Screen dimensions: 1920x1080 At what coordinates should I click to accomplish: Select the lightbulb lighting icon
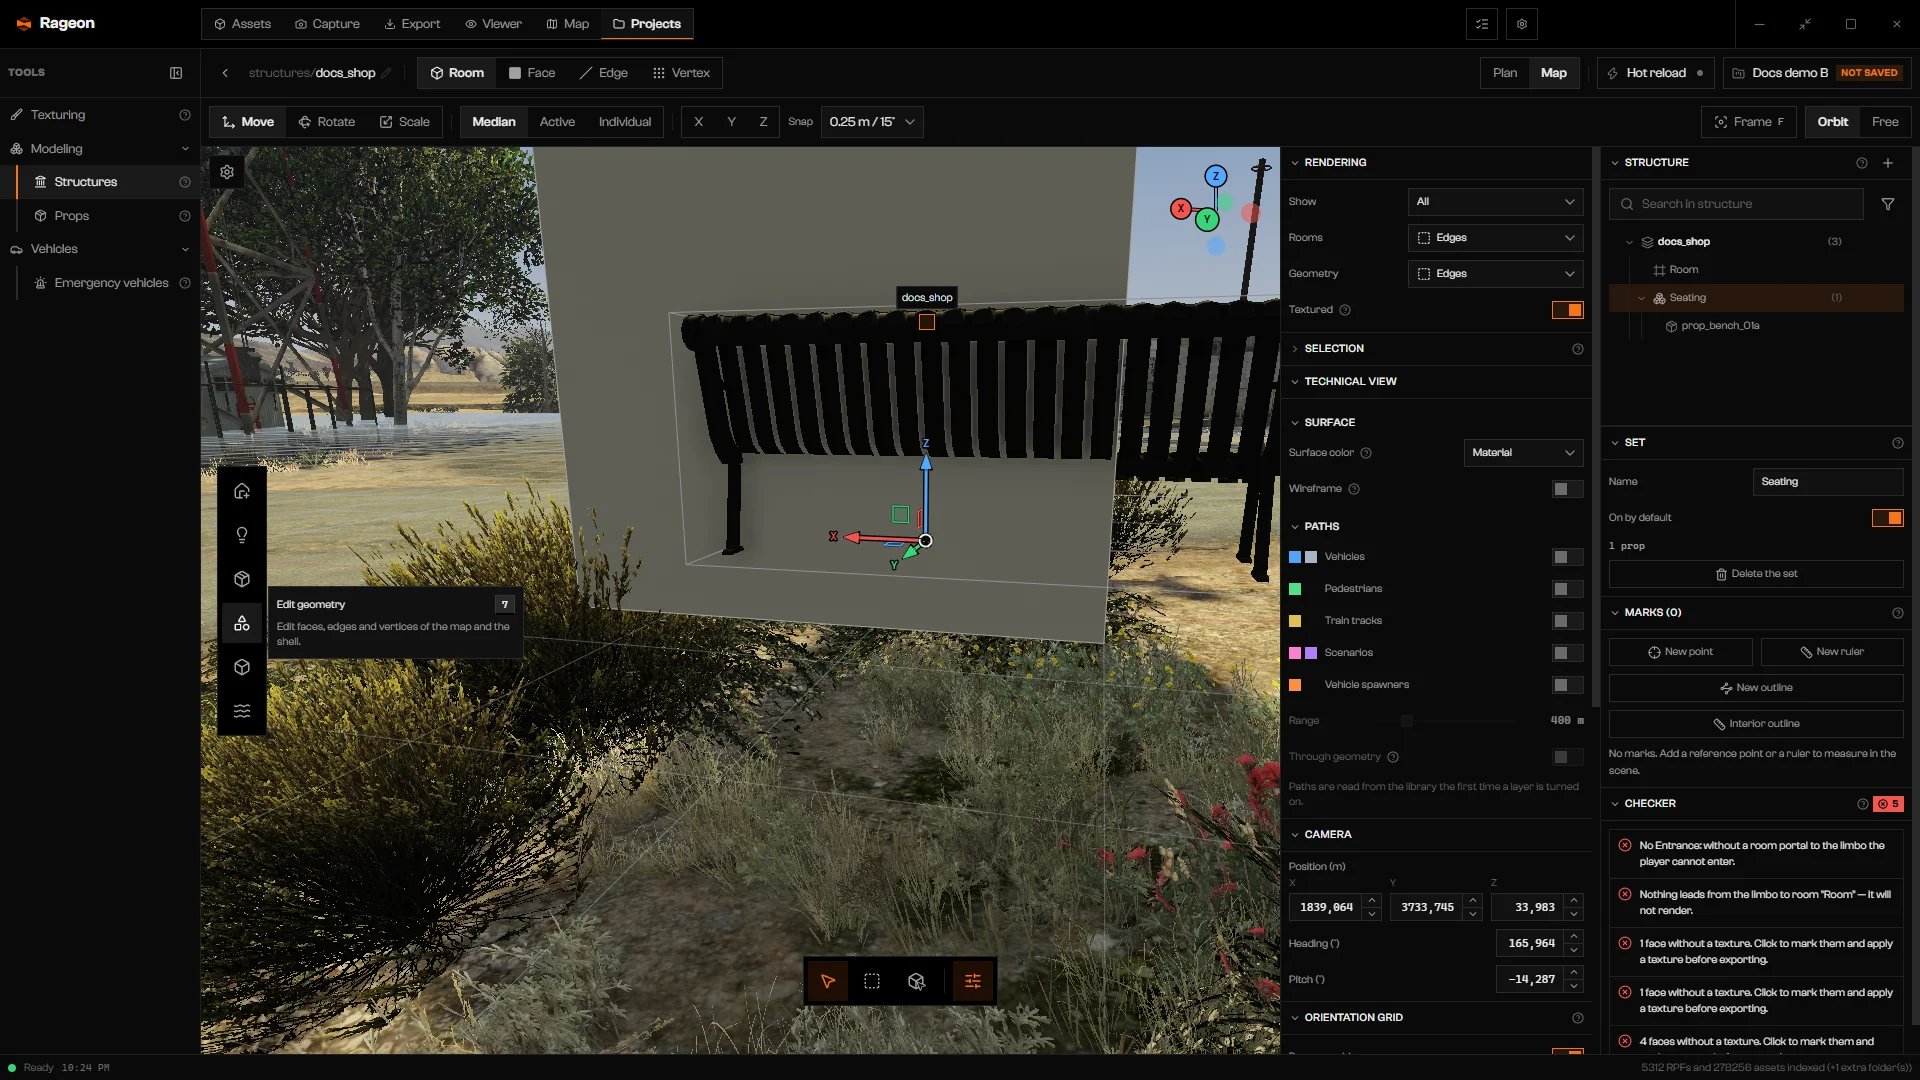coord(242,535)
